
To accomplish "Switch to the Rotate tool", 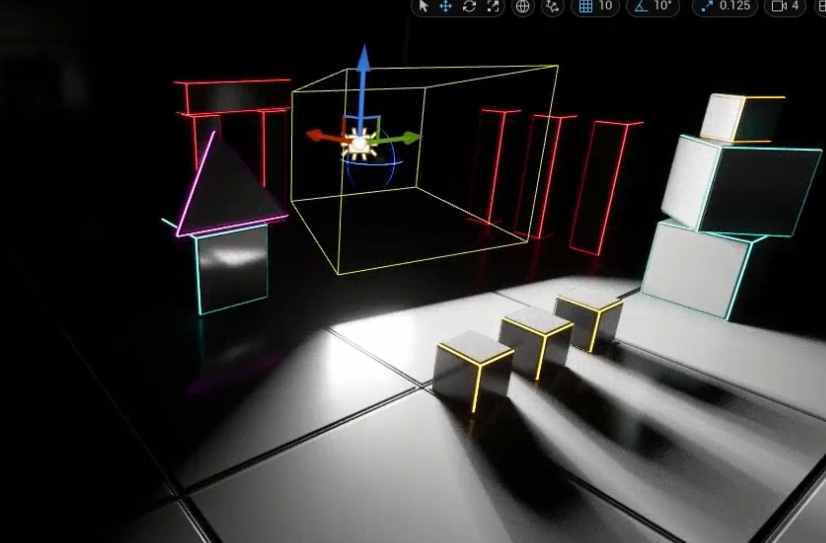I will click(x=469, y=6).
